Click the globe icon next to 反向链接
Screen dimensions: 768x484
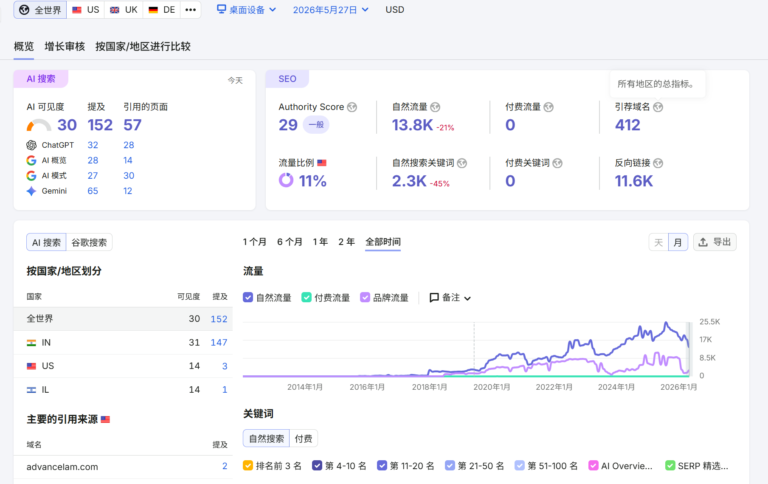pyautogui.click(x=658, y=163)
